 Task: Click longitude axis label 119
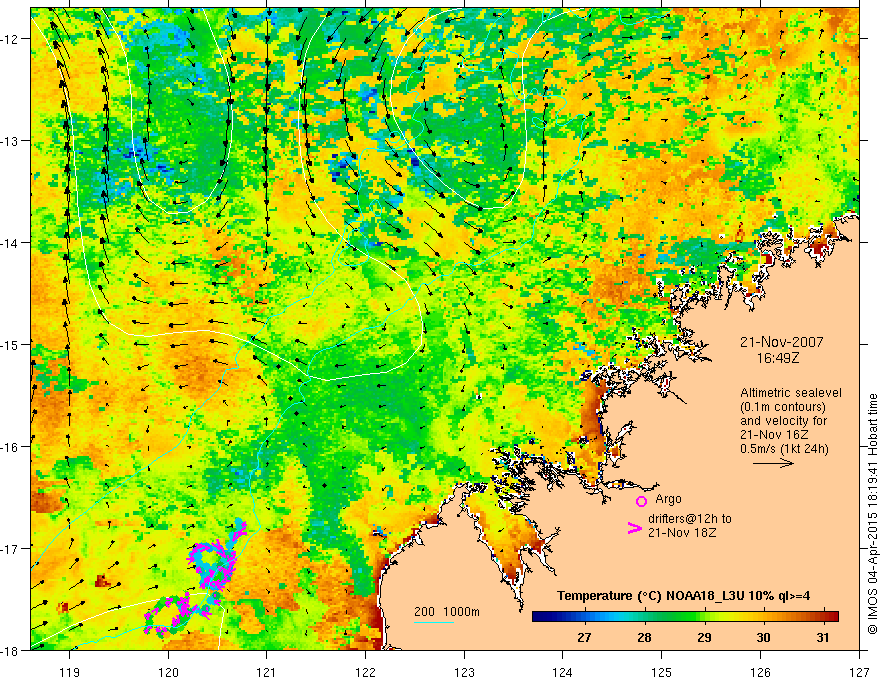70,672
